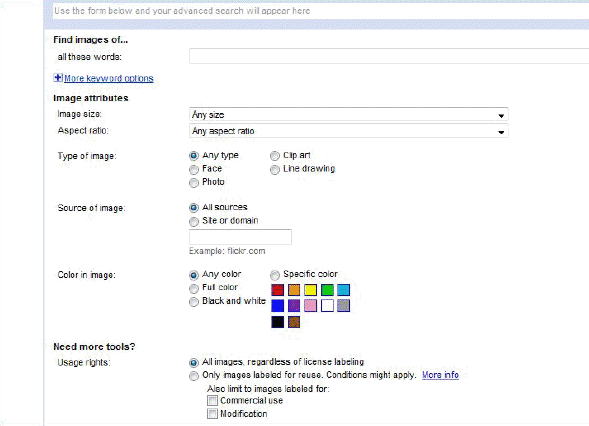Choose the orange color swatch
The image size is (589, 426).
[x=294, y=290]
